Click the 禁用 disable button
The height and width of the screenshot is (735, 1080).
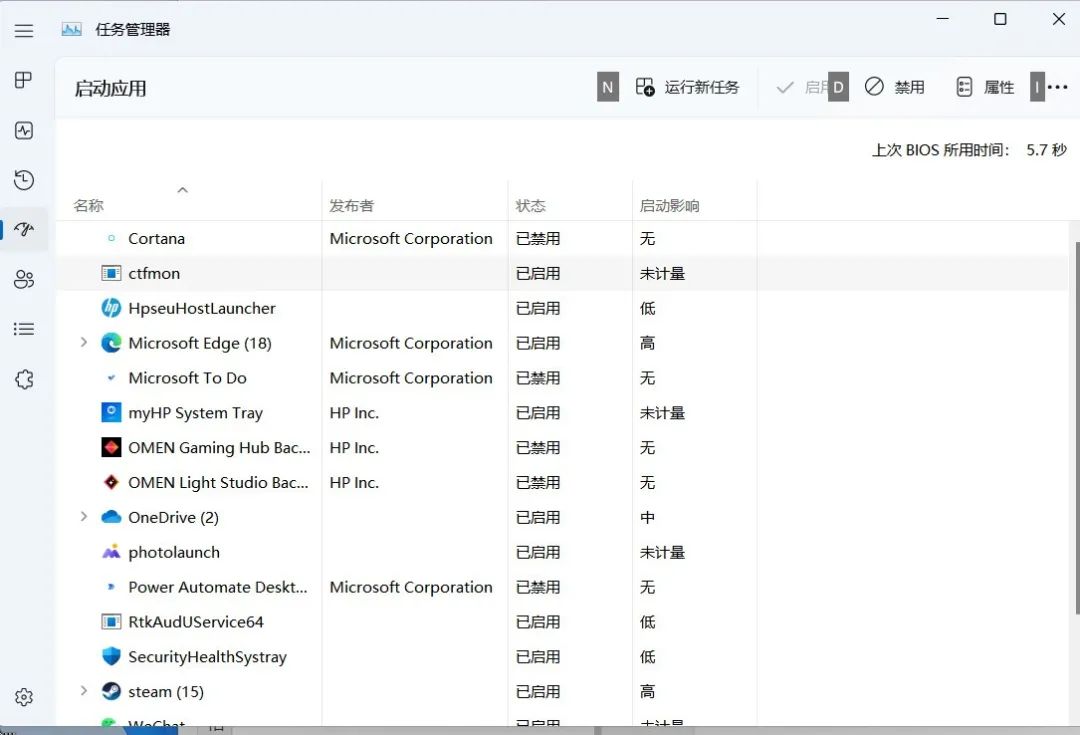click(895, 87)
